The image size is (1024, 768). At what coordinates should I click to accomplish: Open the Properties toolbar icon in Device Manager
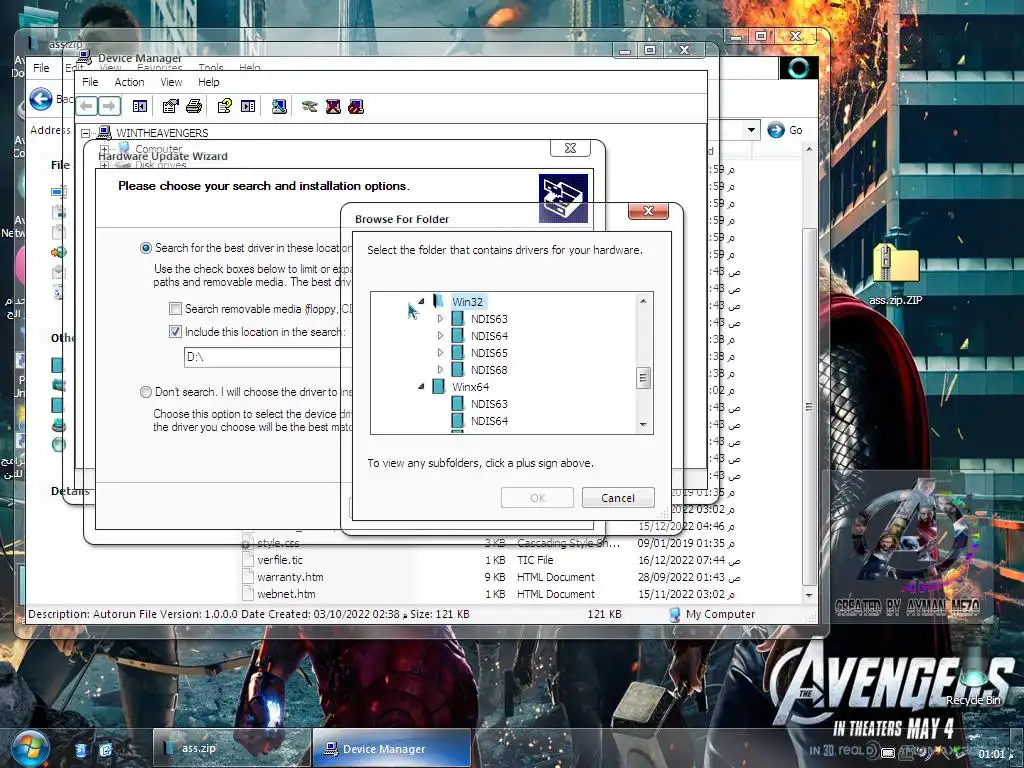pyautogui.click(x=170, y=106)
